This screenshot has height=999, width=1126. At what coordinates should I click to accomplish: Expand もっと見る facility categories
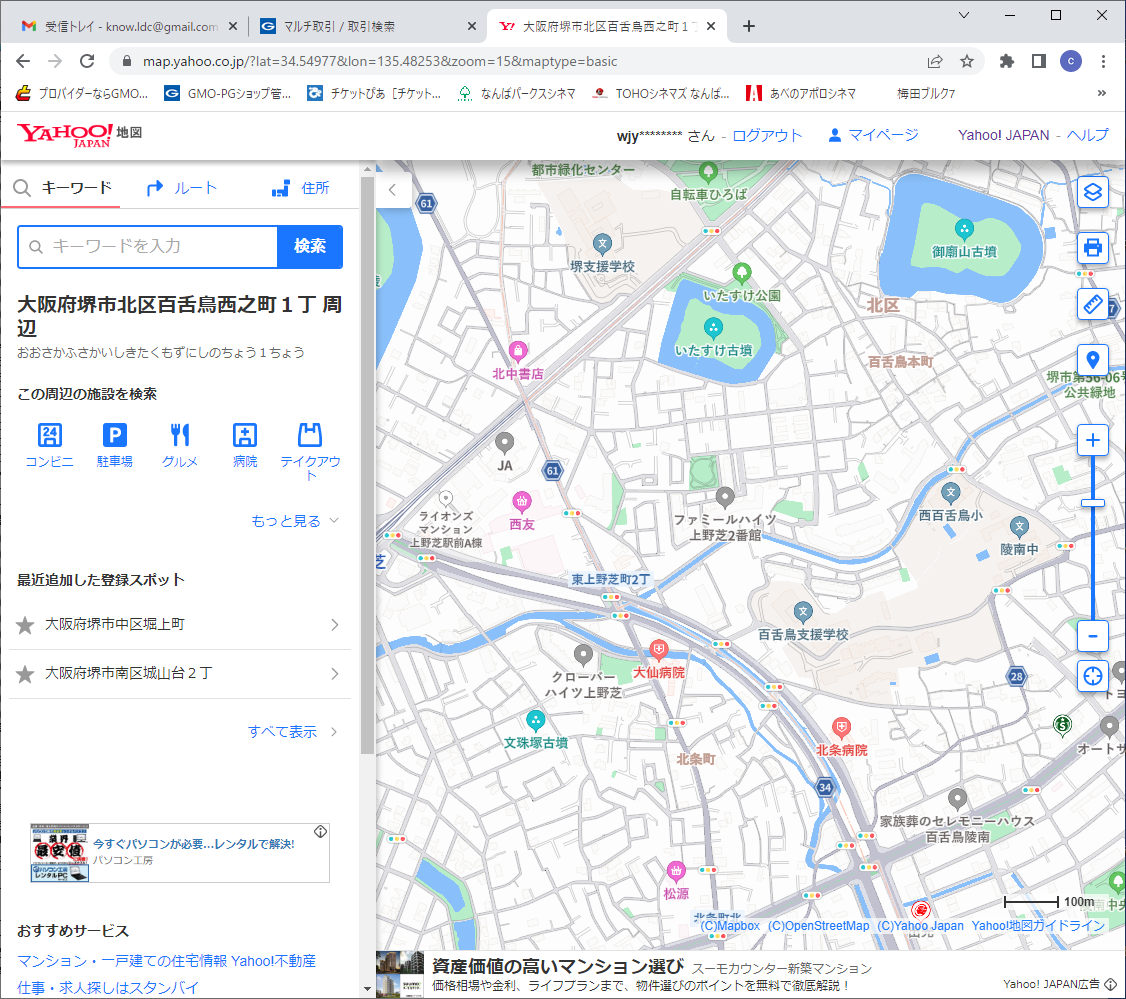pos(295,521)
